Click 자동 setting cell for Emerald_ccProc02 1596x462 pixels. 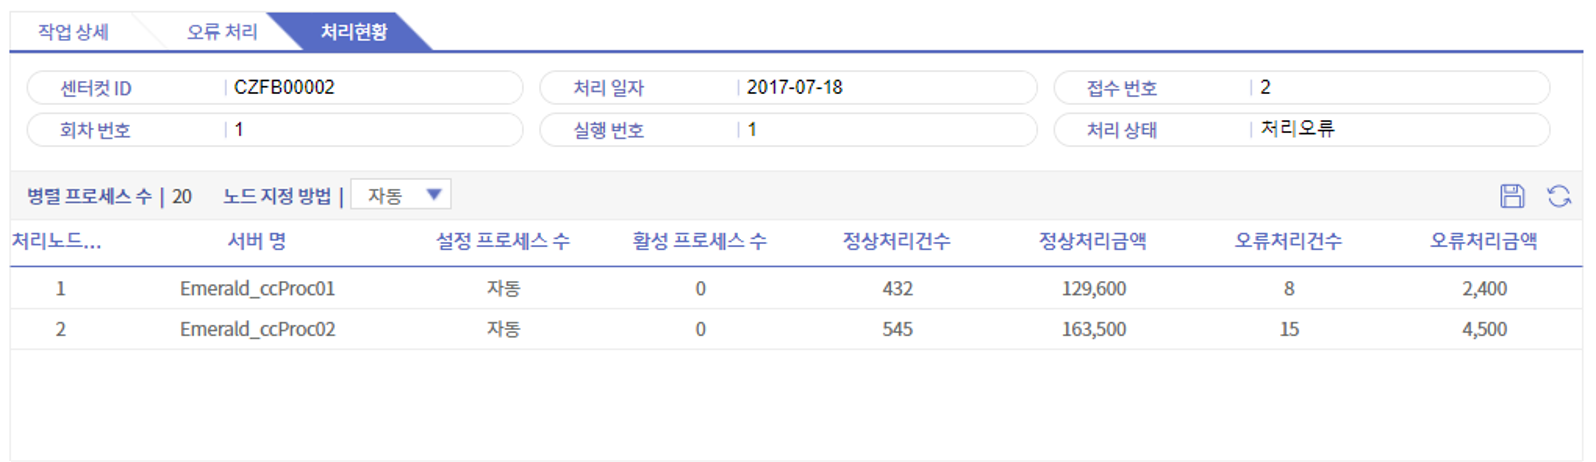click(x=503, y=329)
